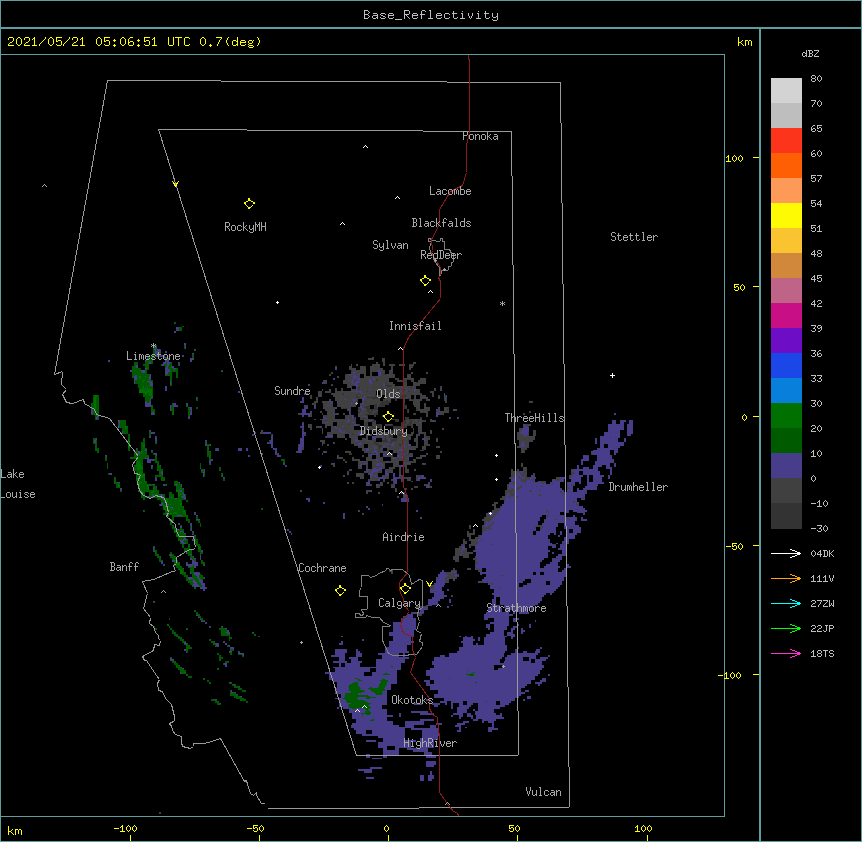Click the Blackfalds label
862x842 pixels.
click(x=441, y=223)
